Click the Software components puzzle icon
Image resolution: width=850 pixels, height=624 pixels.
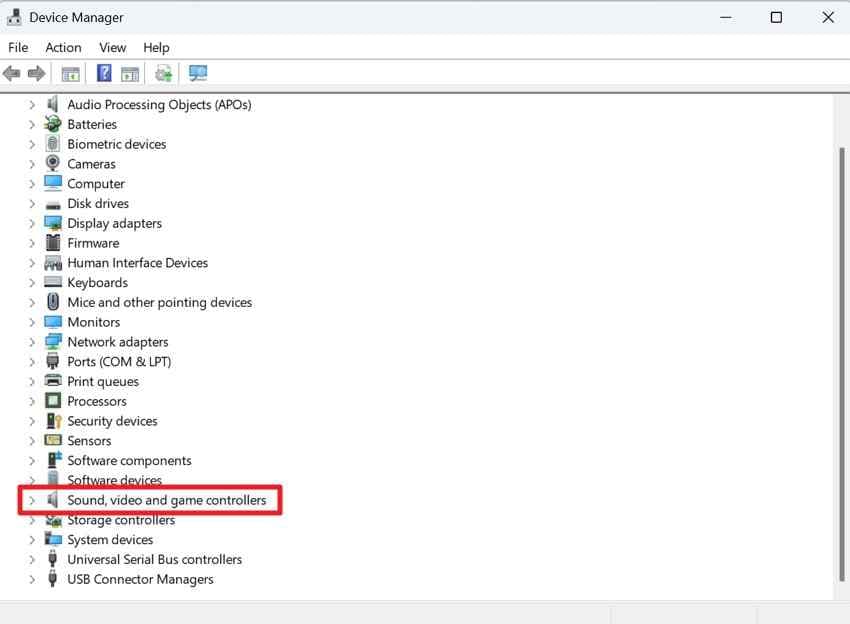click(x=54, y=460)
